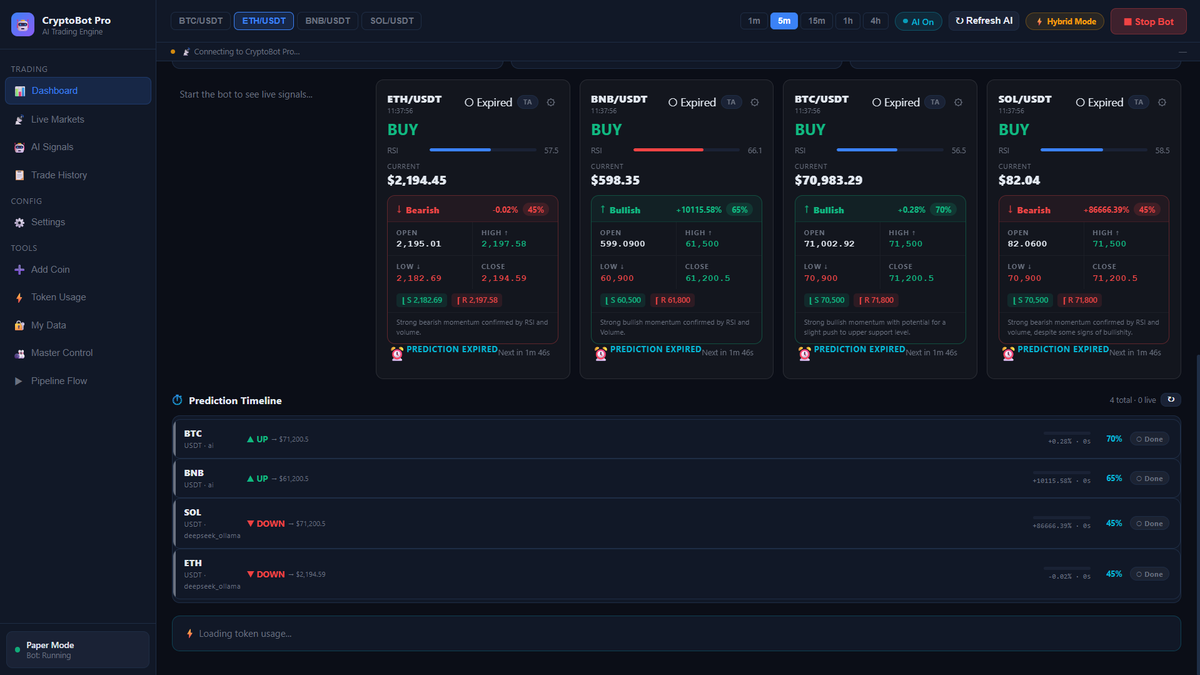Click the Pipeline Flow play icon
The image size is (1200, 675).
[x=20, y=381]
